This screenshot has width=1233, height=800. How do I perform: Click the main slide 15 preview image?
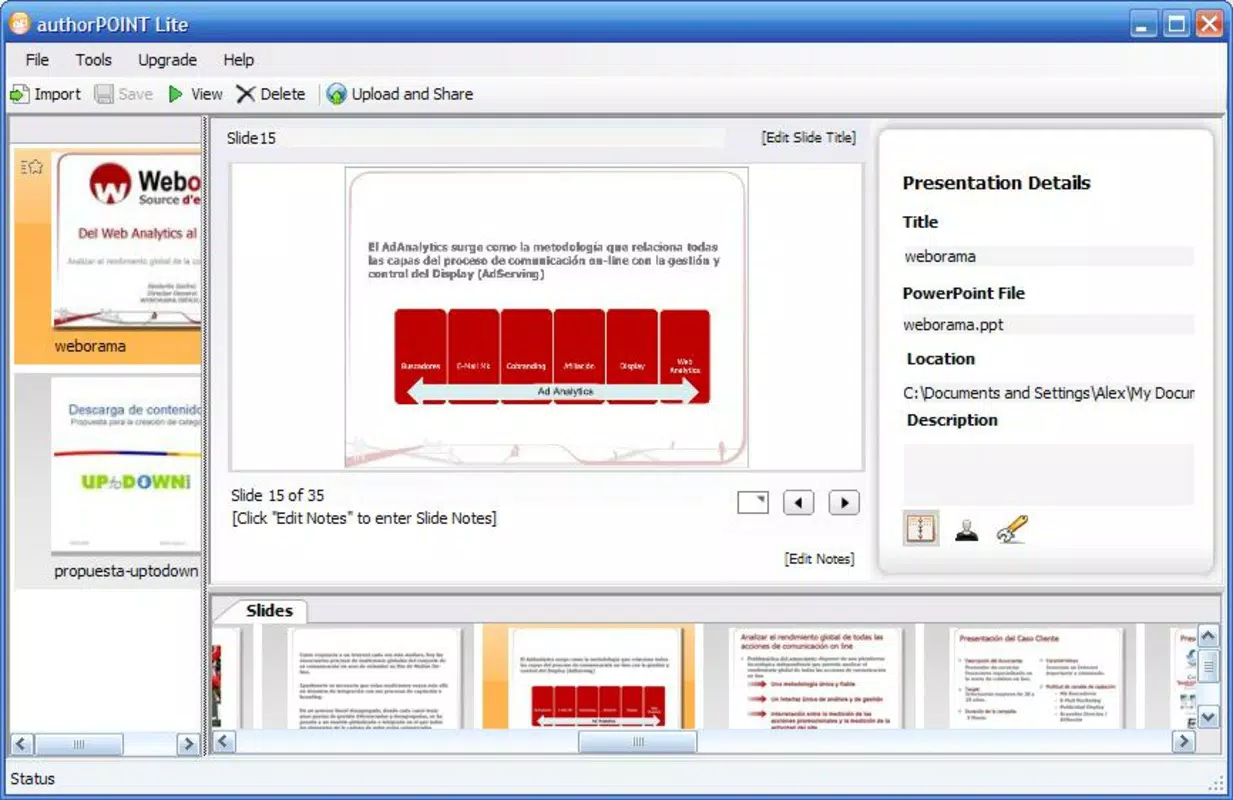(547, 317)
